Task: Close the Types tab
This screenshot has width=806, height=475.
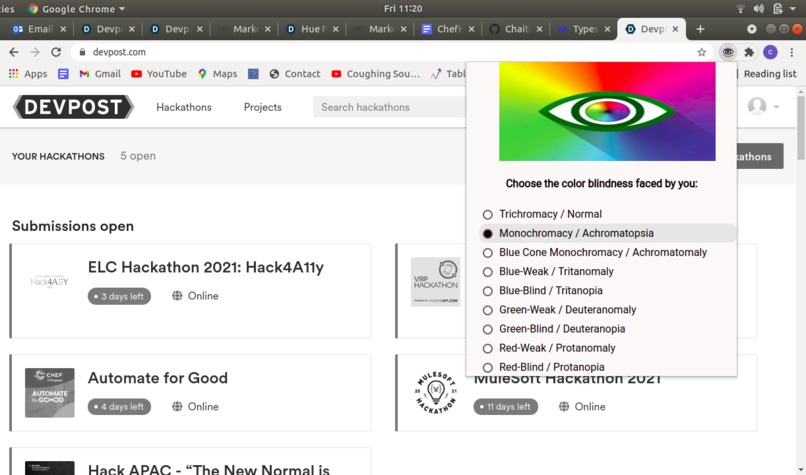Action: click(607, 29)
